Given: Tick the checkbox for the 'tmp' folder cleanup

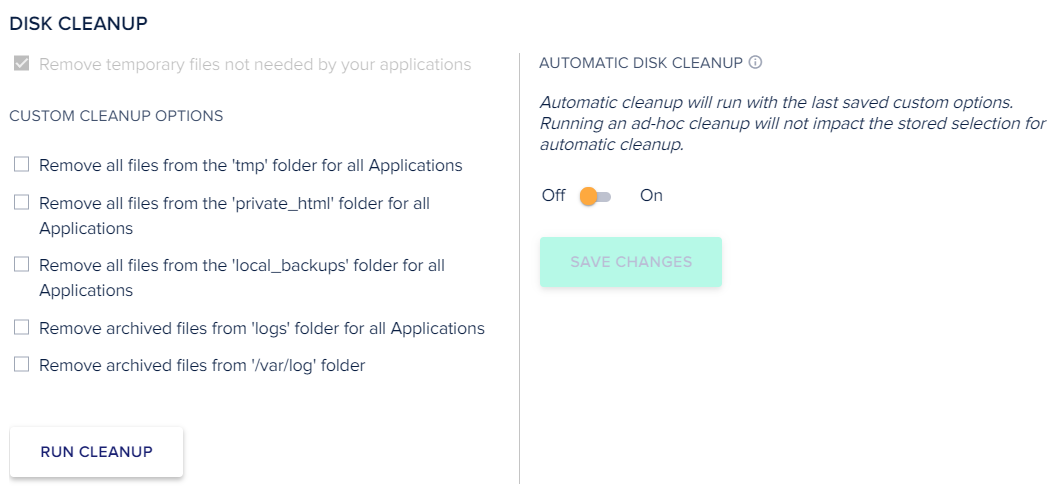Looking at the screenshot, I should click(21, 164).
